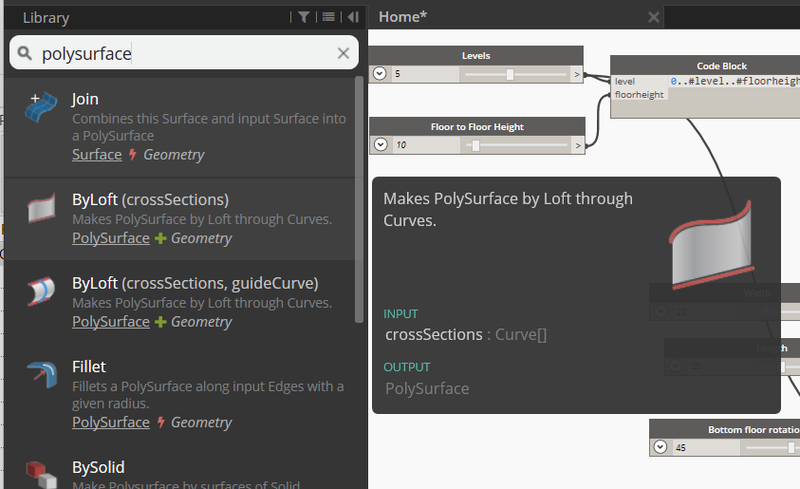Viewport: 800px width, 489px height.
Task: Expand Bottom floor rotation options chevron
Action: (660, 447)
